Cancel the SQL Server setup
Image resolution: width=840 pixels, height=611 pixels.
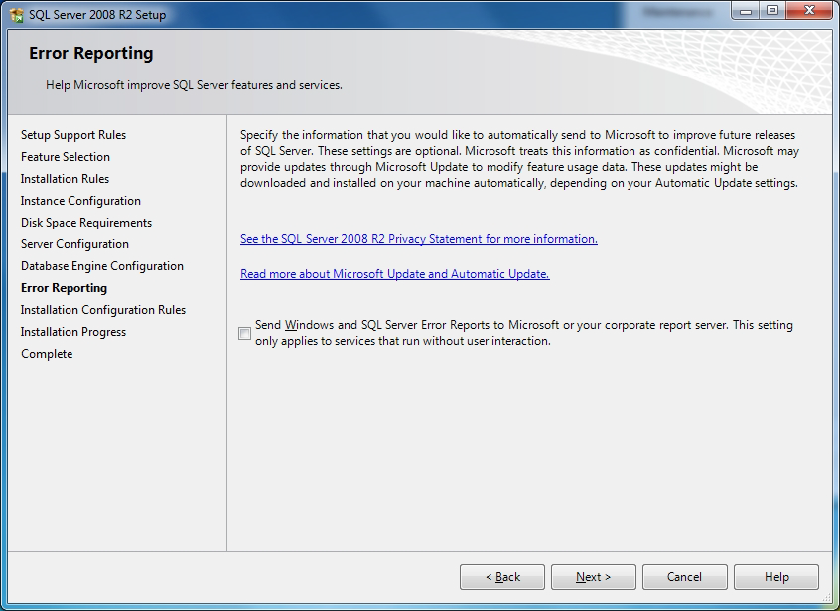[x=684, y=577]
